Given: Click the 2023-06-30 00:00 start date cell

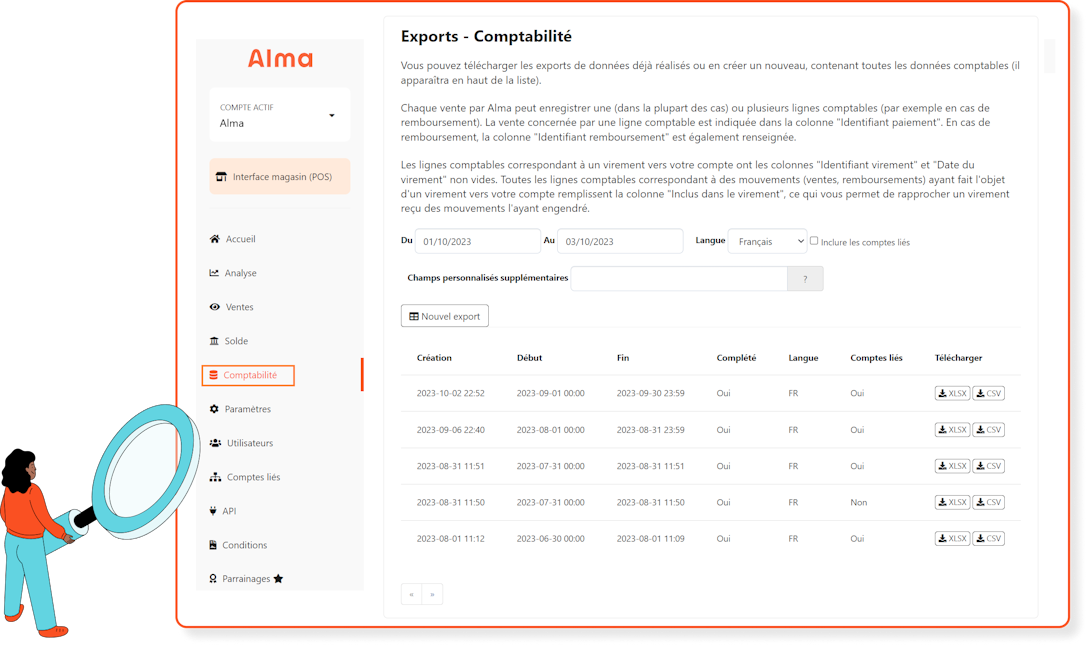Looking at the screenshot, I should [550, 538].
